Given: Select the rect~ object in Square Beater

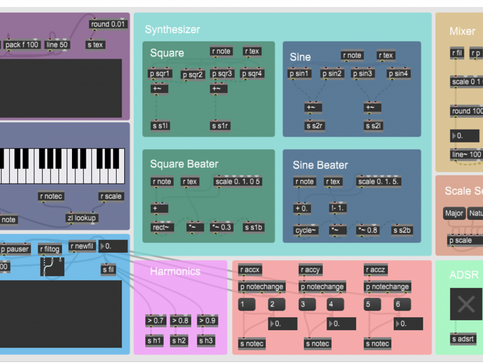Looking at the screenshot, I should pyautogui.click(x=162, y=228).
